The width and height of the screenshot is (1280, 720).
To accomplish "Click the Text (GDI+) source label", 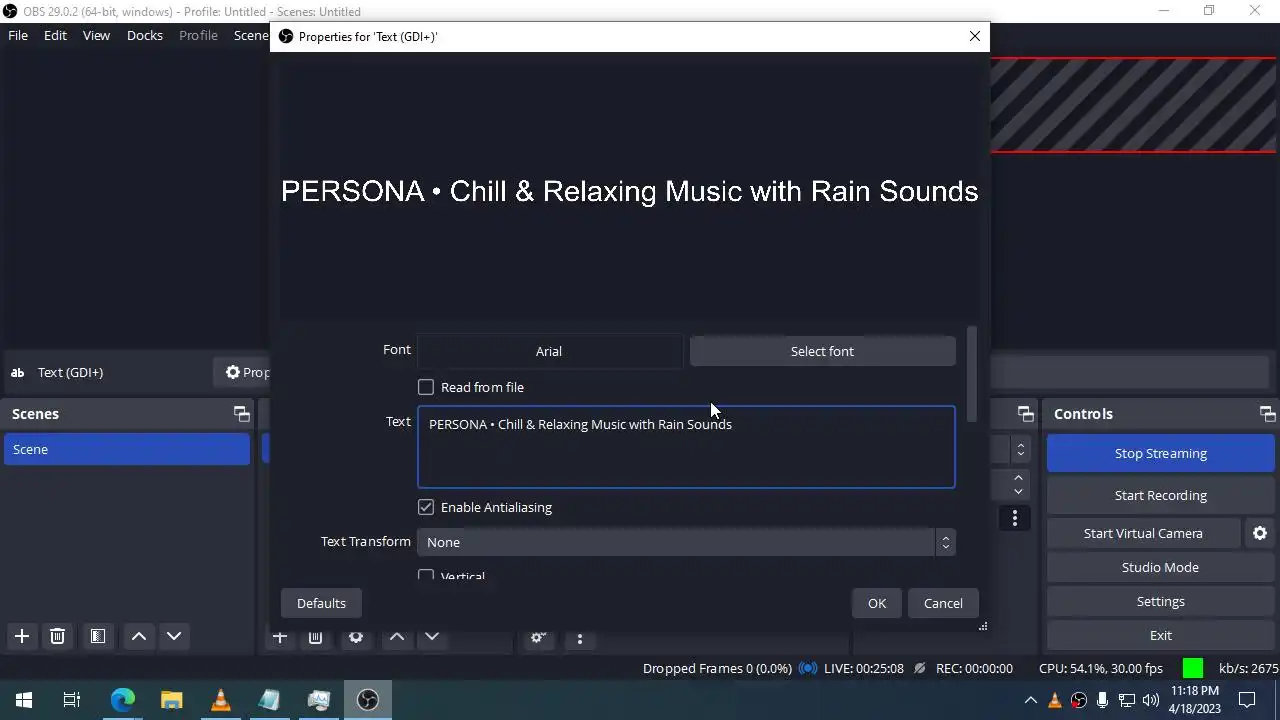I will coord(70,372).
